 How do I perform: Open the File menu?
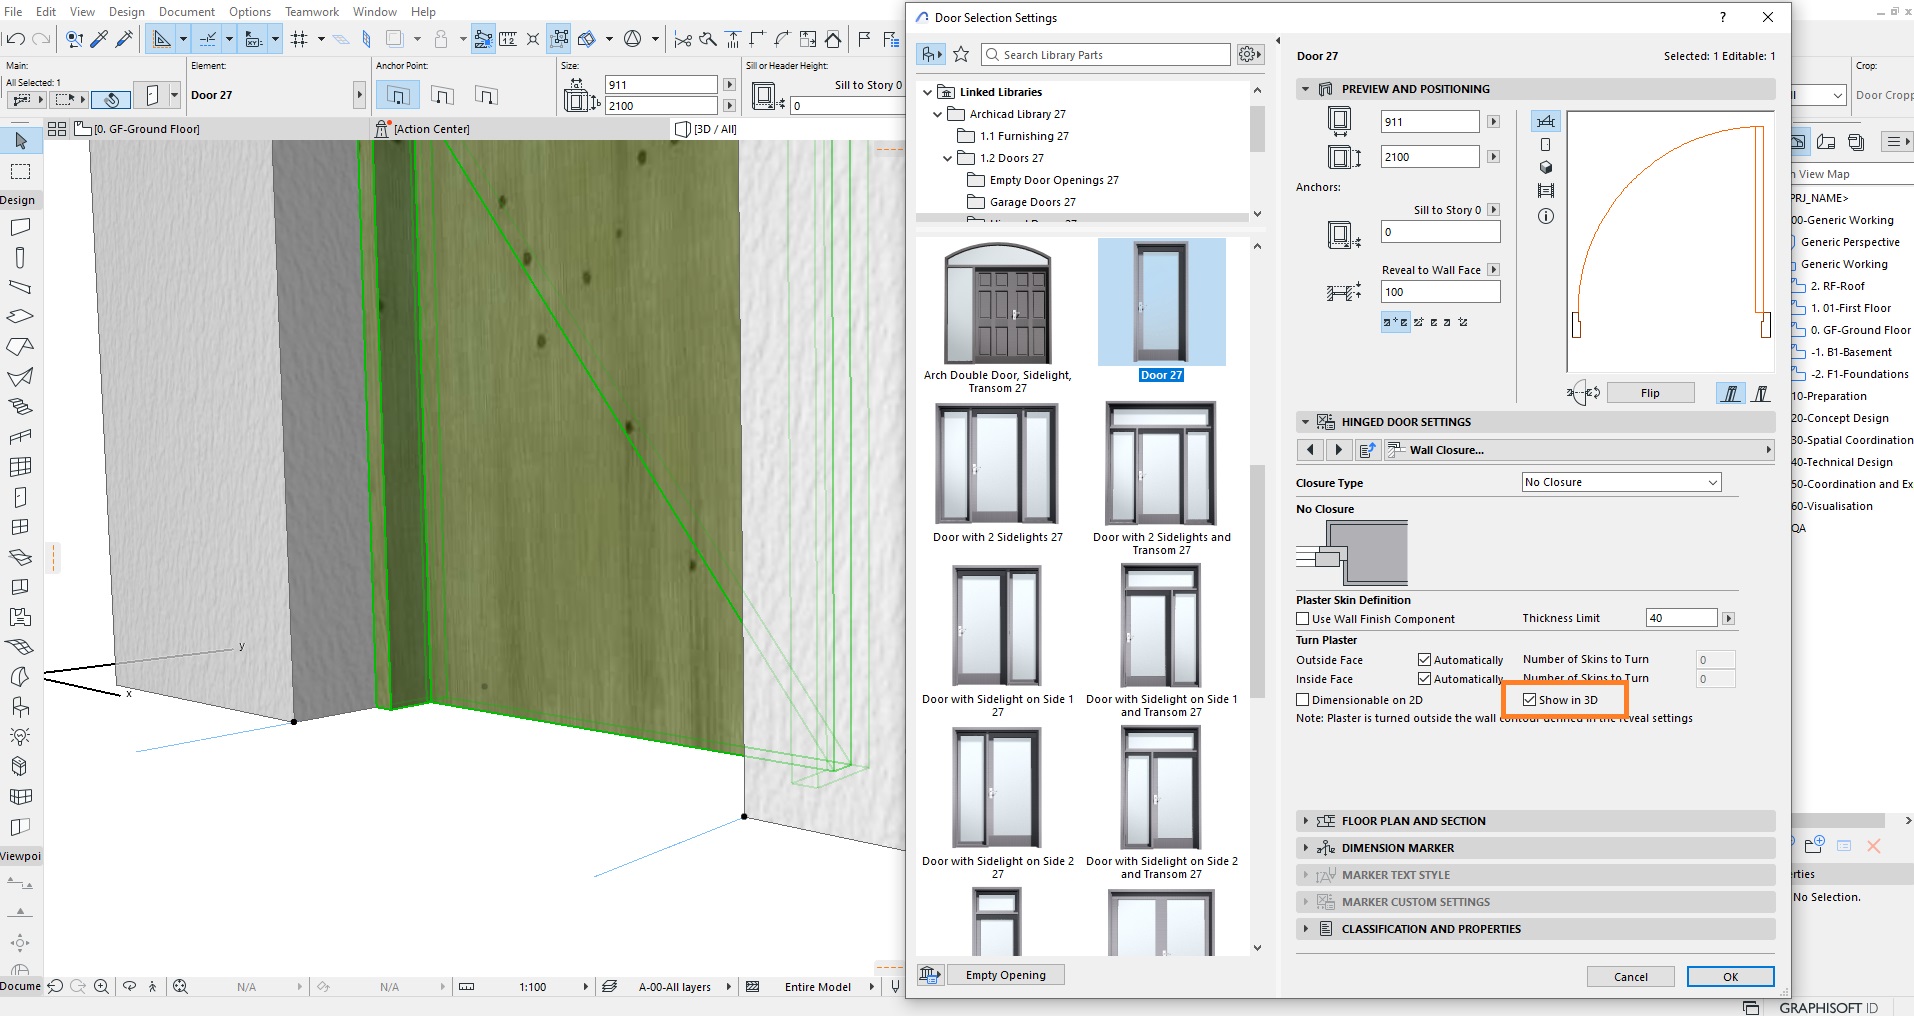13,12
